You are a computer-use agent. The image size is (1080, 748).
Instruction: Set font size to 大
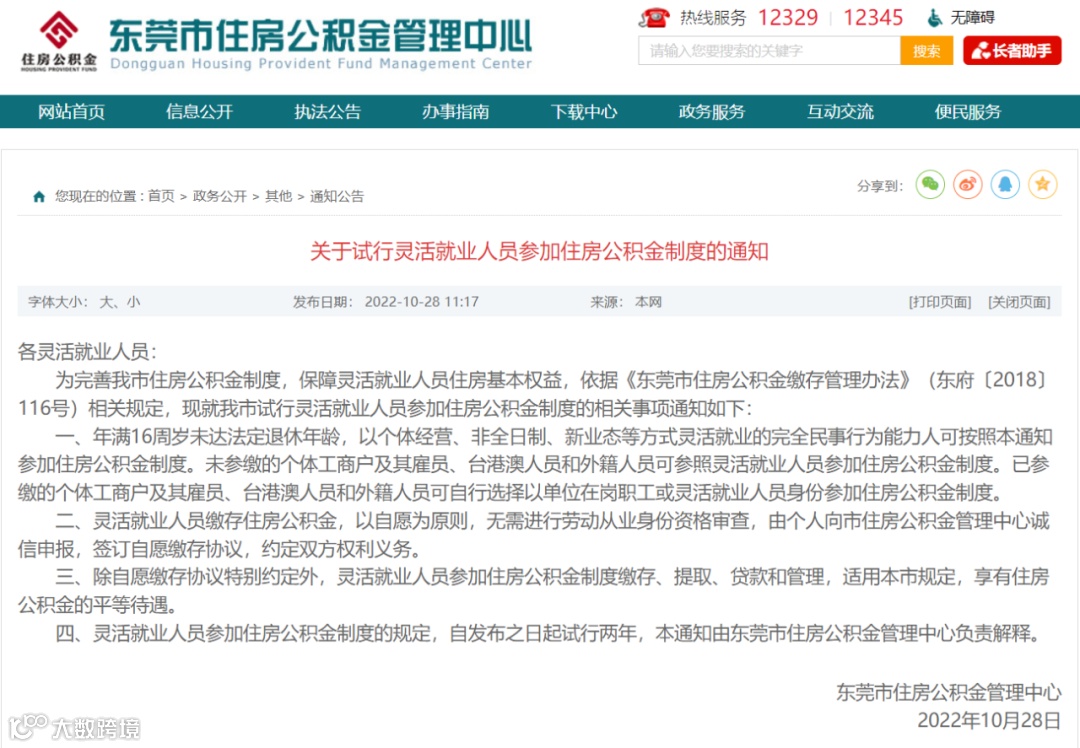106,302
